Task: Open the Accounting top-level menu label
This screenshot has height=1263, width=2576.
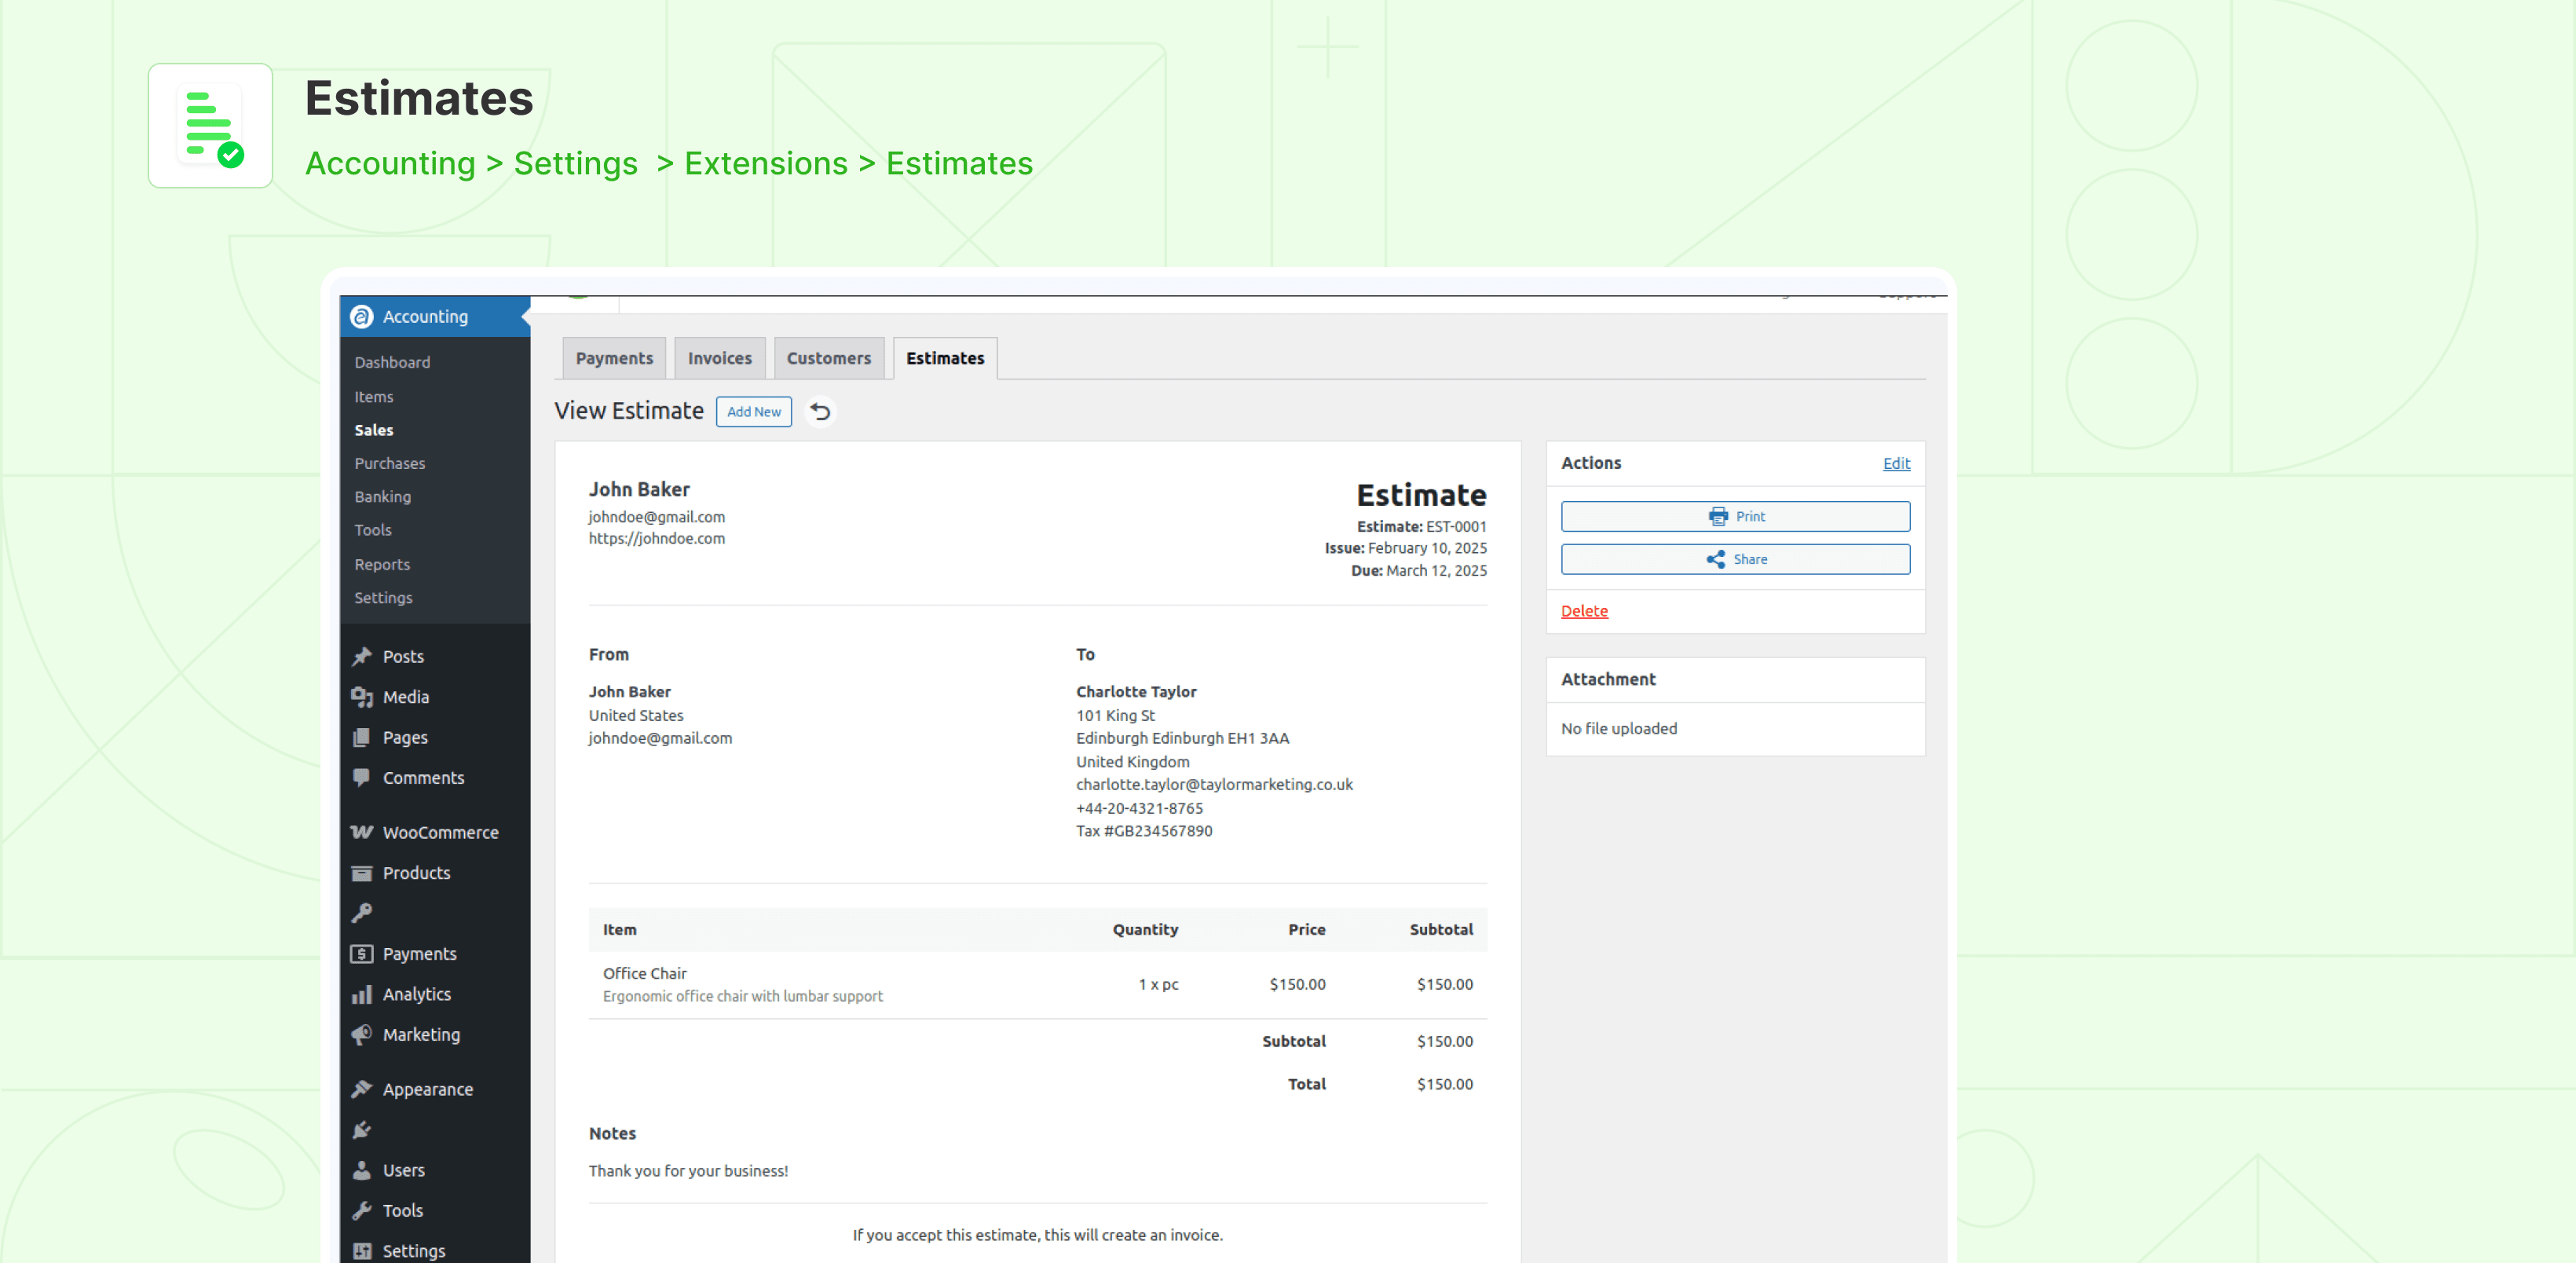Action: coord(425,316)
